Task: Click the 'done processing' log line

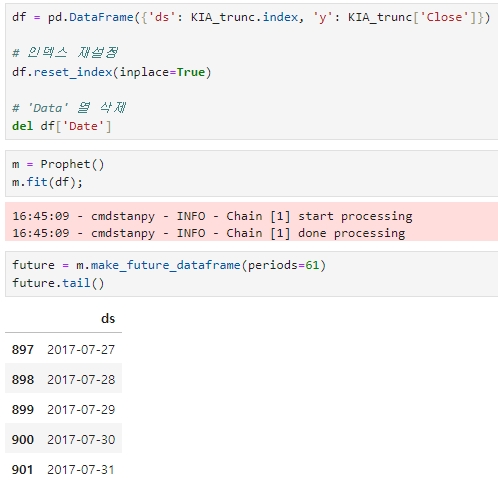Action: [209, 233]
